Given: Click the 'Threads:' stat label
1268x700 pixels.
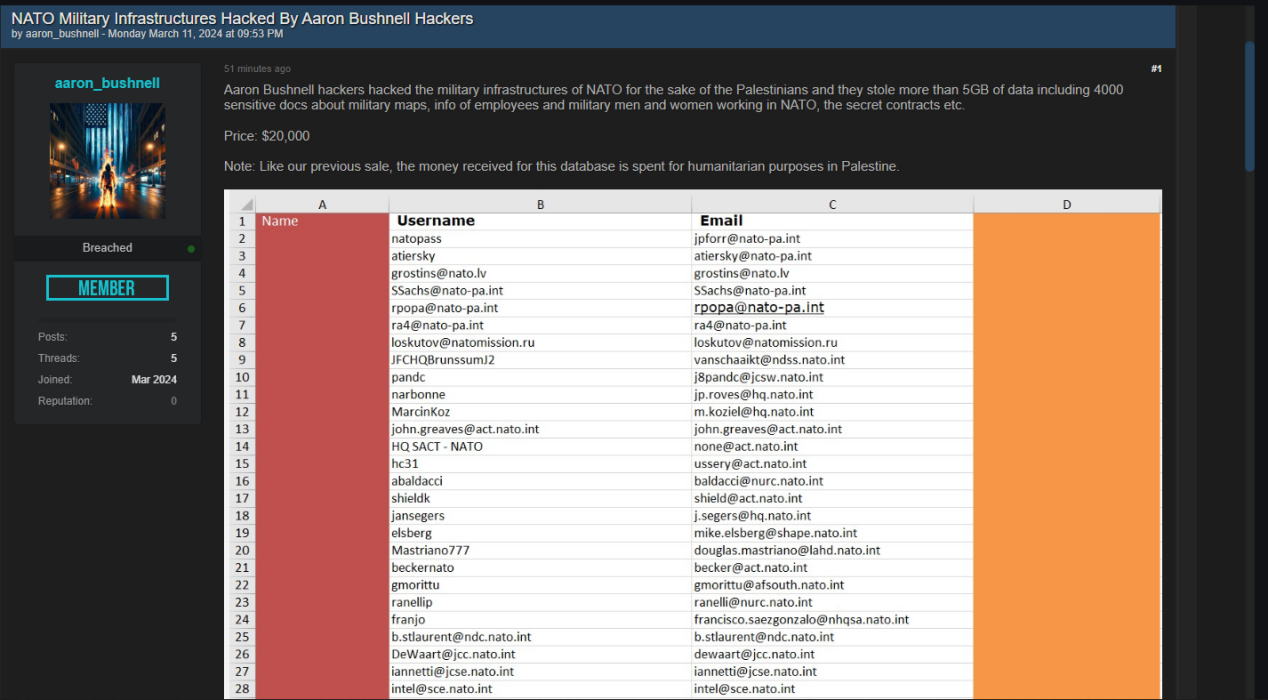Looking at the screenshot, I should point(59,358).
